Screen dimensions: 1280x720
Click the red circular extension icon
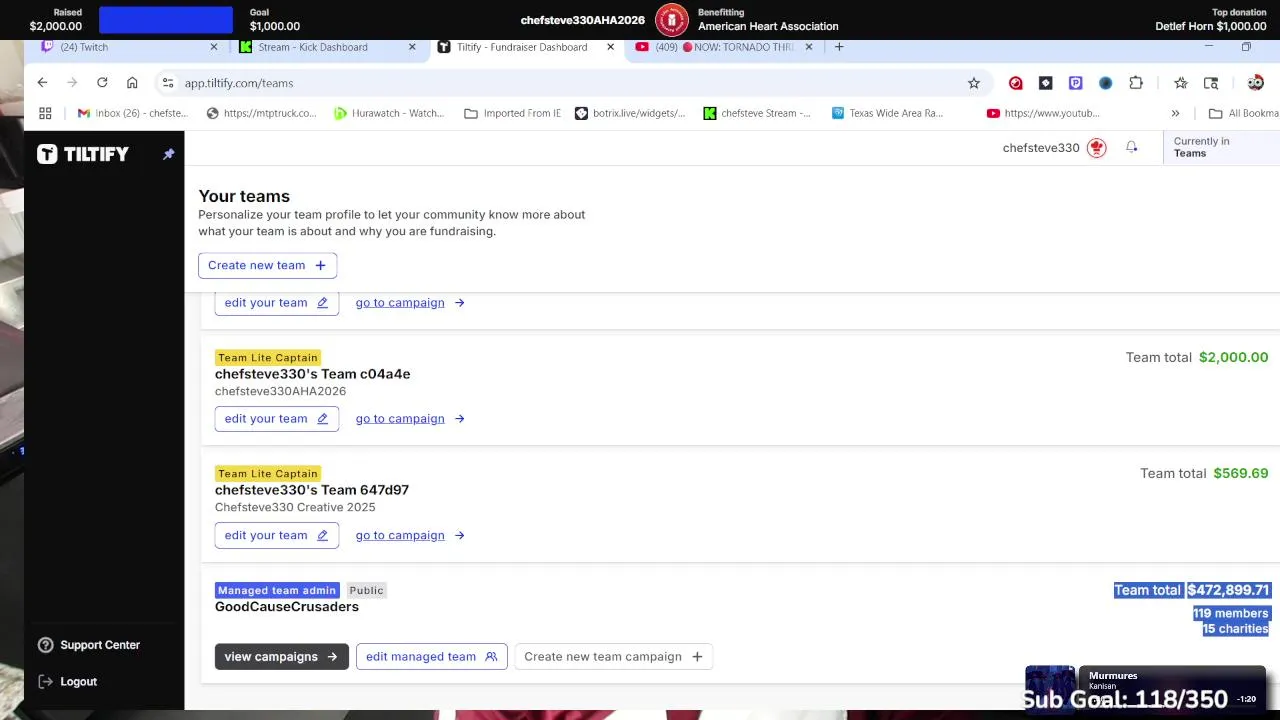[x=1016, y=83]
